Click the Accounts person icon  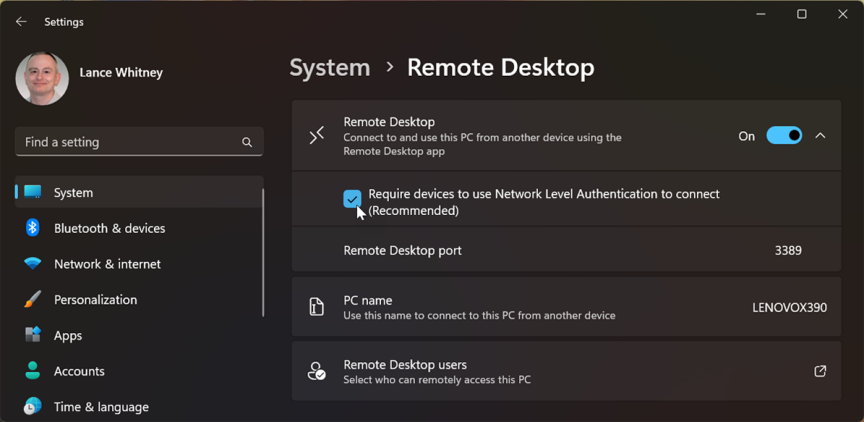click(x=33, y=371)
